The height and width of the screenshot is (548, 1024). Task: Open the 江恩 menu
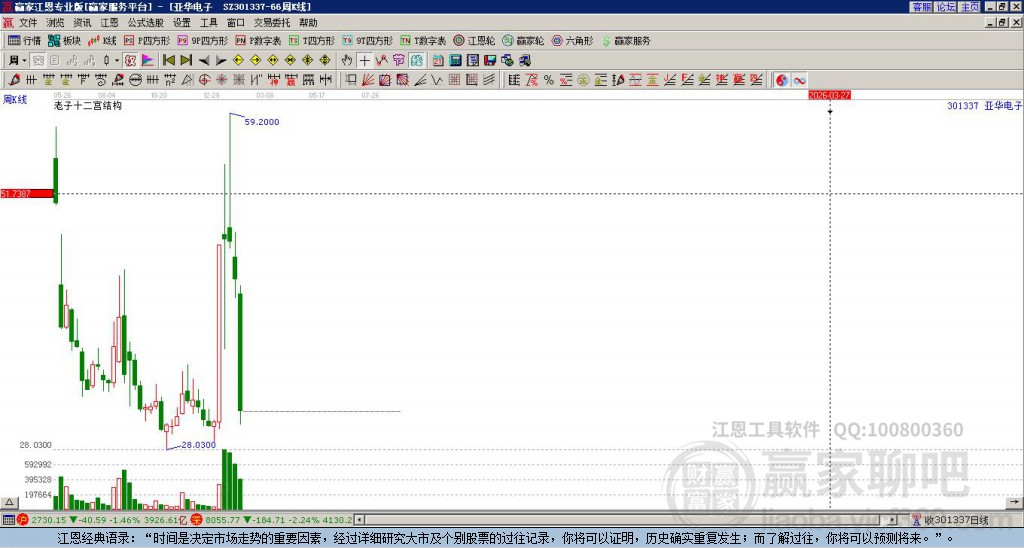coord(110,23)
